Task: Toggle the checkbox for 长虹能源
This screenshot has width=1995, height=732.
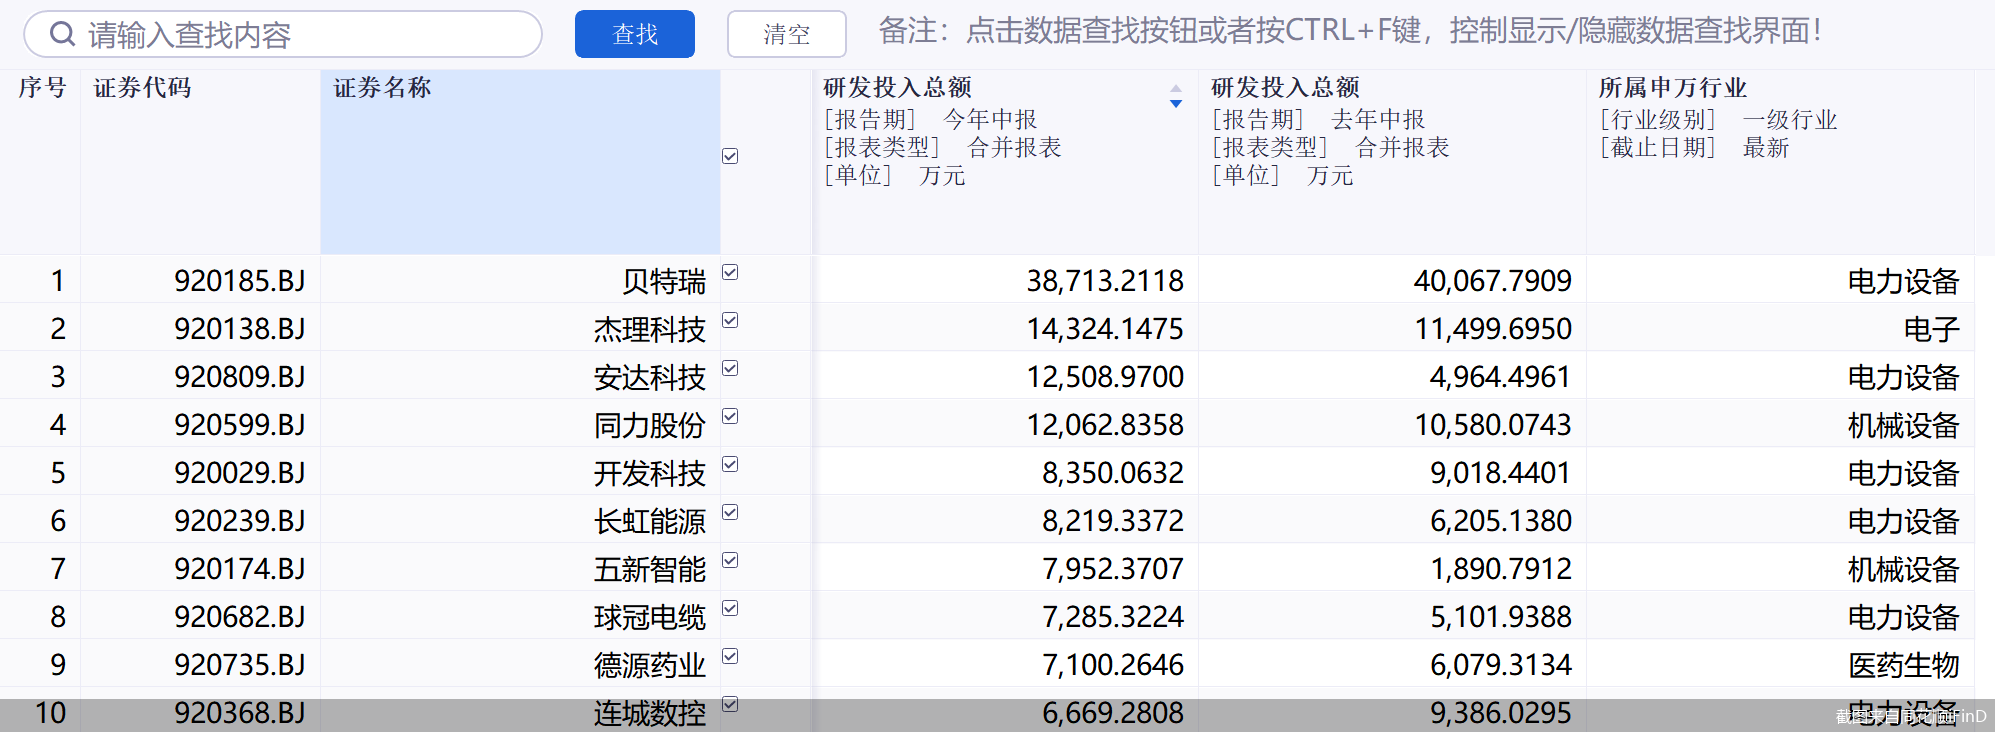Action: pyautogui.click(x=730, y=512)
